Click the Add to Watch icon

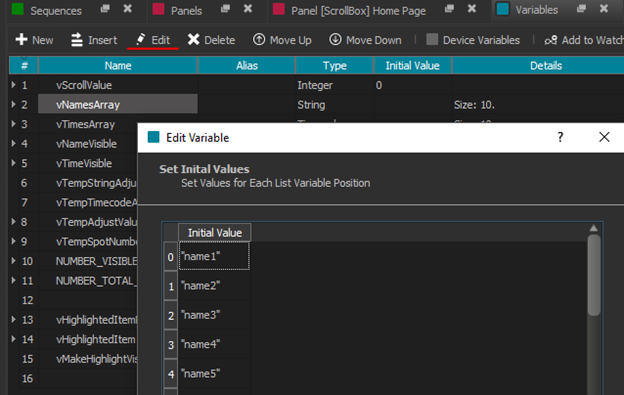(551, 40)
